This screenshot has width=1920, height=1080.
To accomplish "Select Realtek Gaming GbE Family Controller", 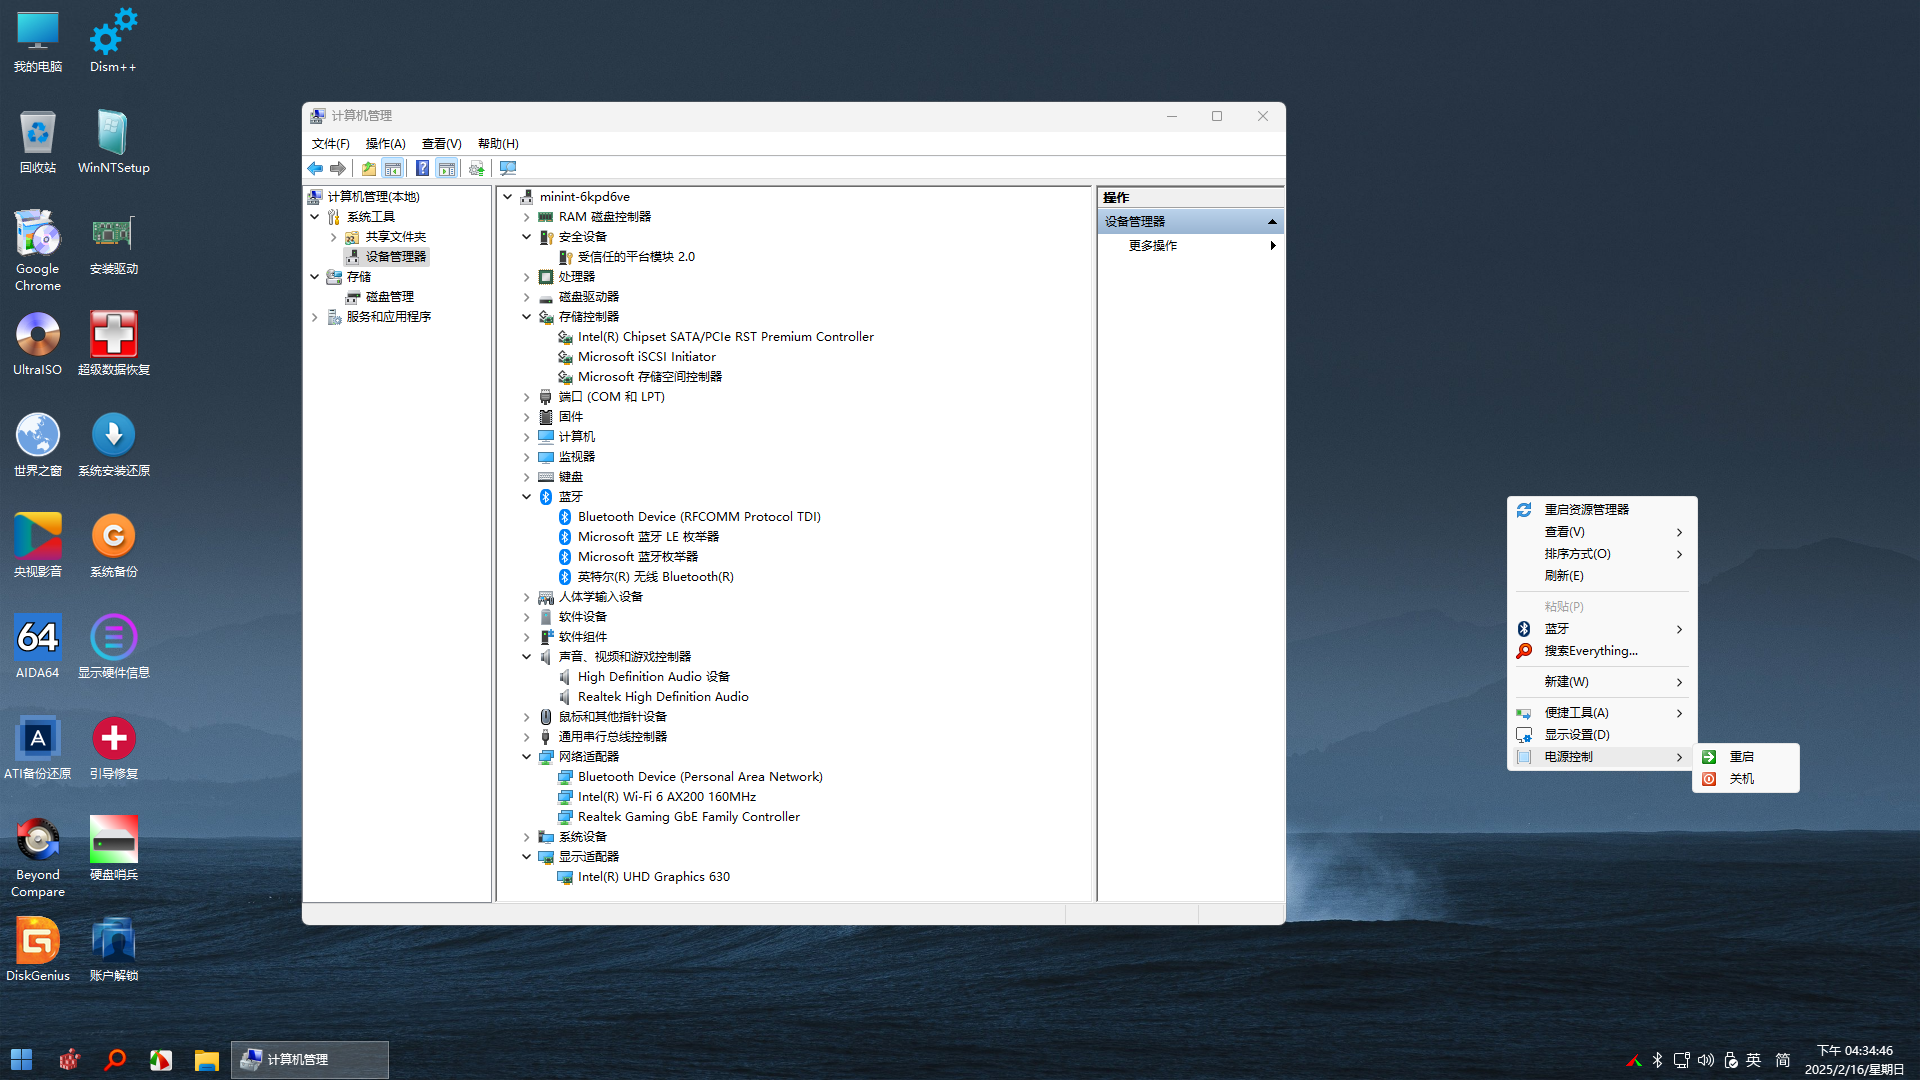I will 688,817.
